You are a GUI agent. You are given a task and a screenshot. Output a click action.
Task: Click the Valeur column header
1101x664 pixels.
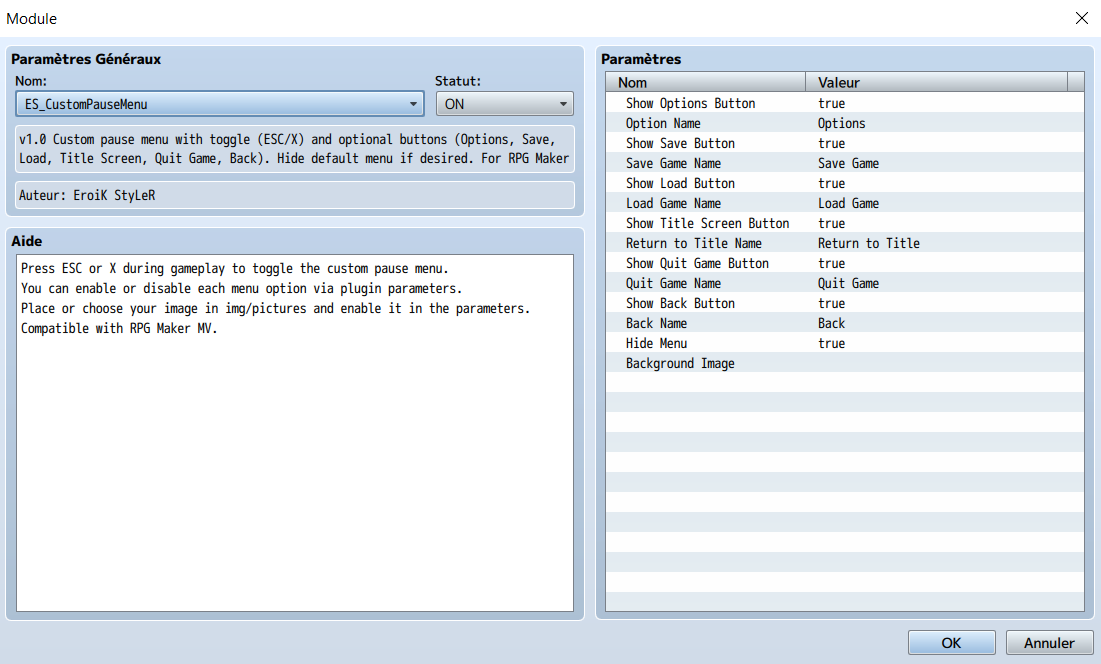(x=936, y=82)
